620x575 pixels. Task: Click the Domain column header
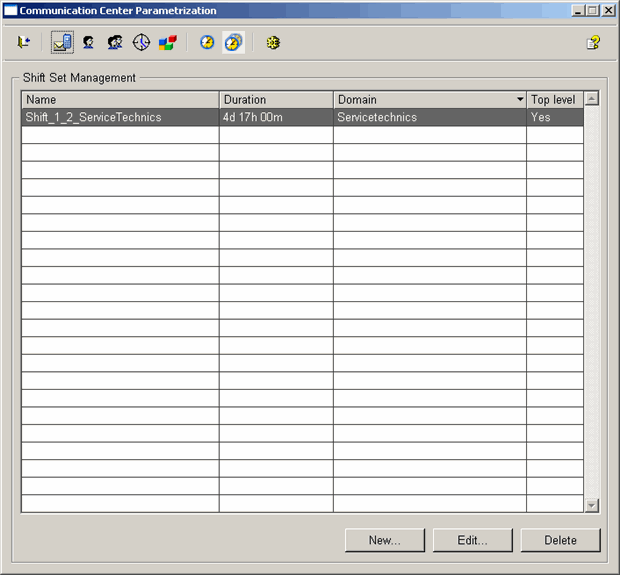click(x=430, y=100)
